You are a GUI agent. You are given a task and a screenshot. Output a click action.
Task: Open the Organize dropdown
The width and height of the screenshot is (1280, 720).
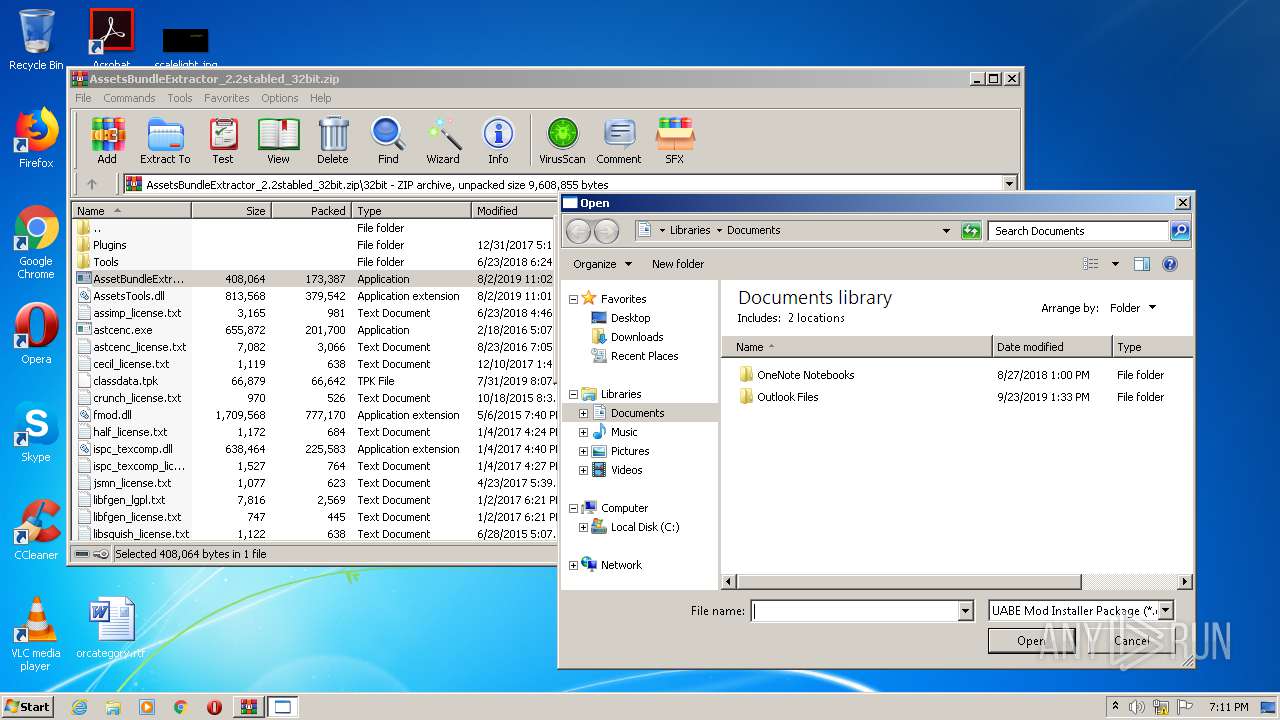602,264
